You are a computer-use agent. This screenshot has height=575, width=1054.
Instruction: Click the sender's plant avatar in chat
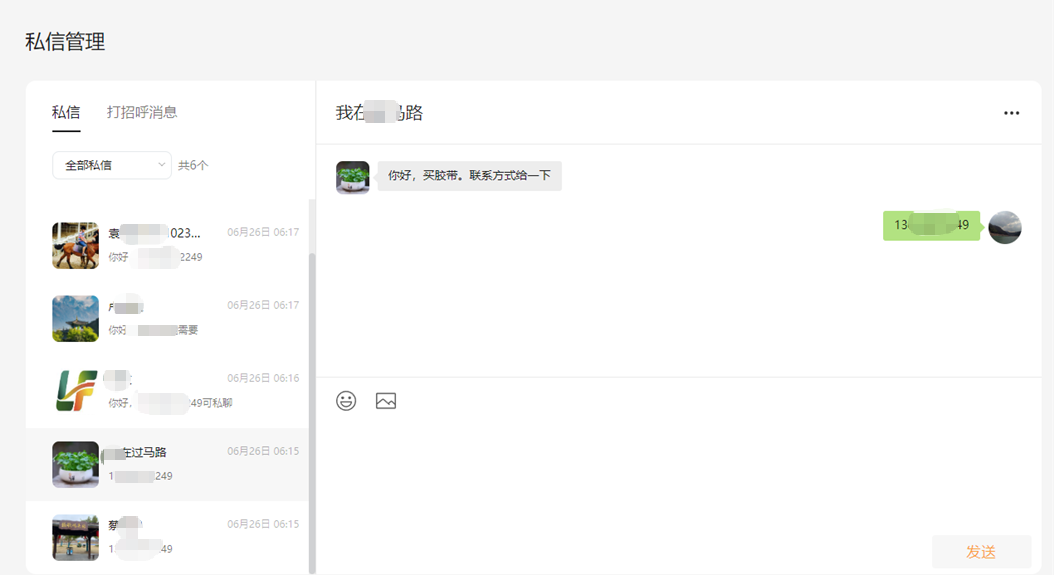click(x=352, y=177)
